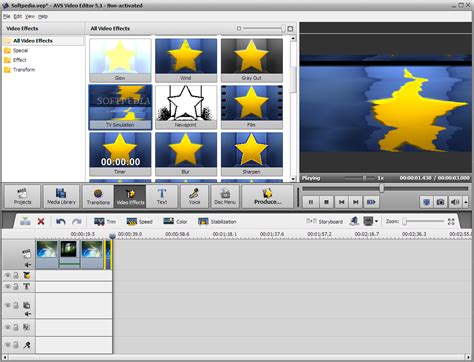
Task: Stop the preview playback
Action: [326, 202]
